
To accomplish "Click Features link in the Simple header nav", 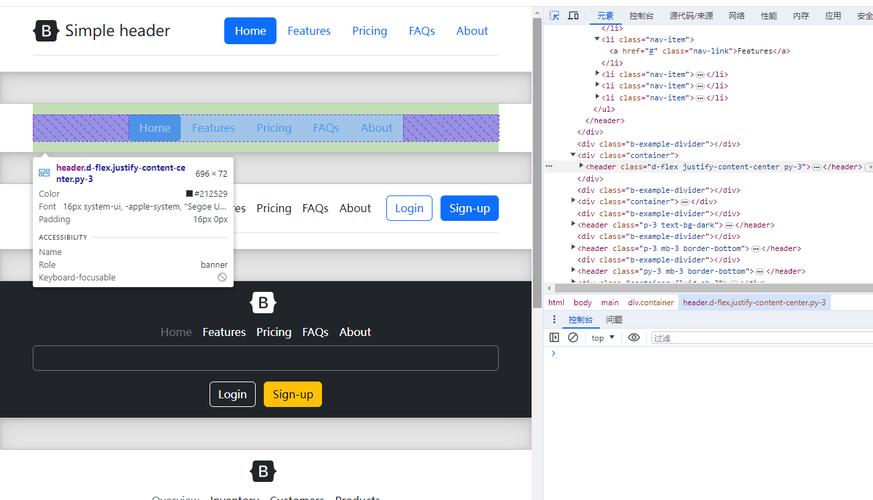I will [309, 31].
